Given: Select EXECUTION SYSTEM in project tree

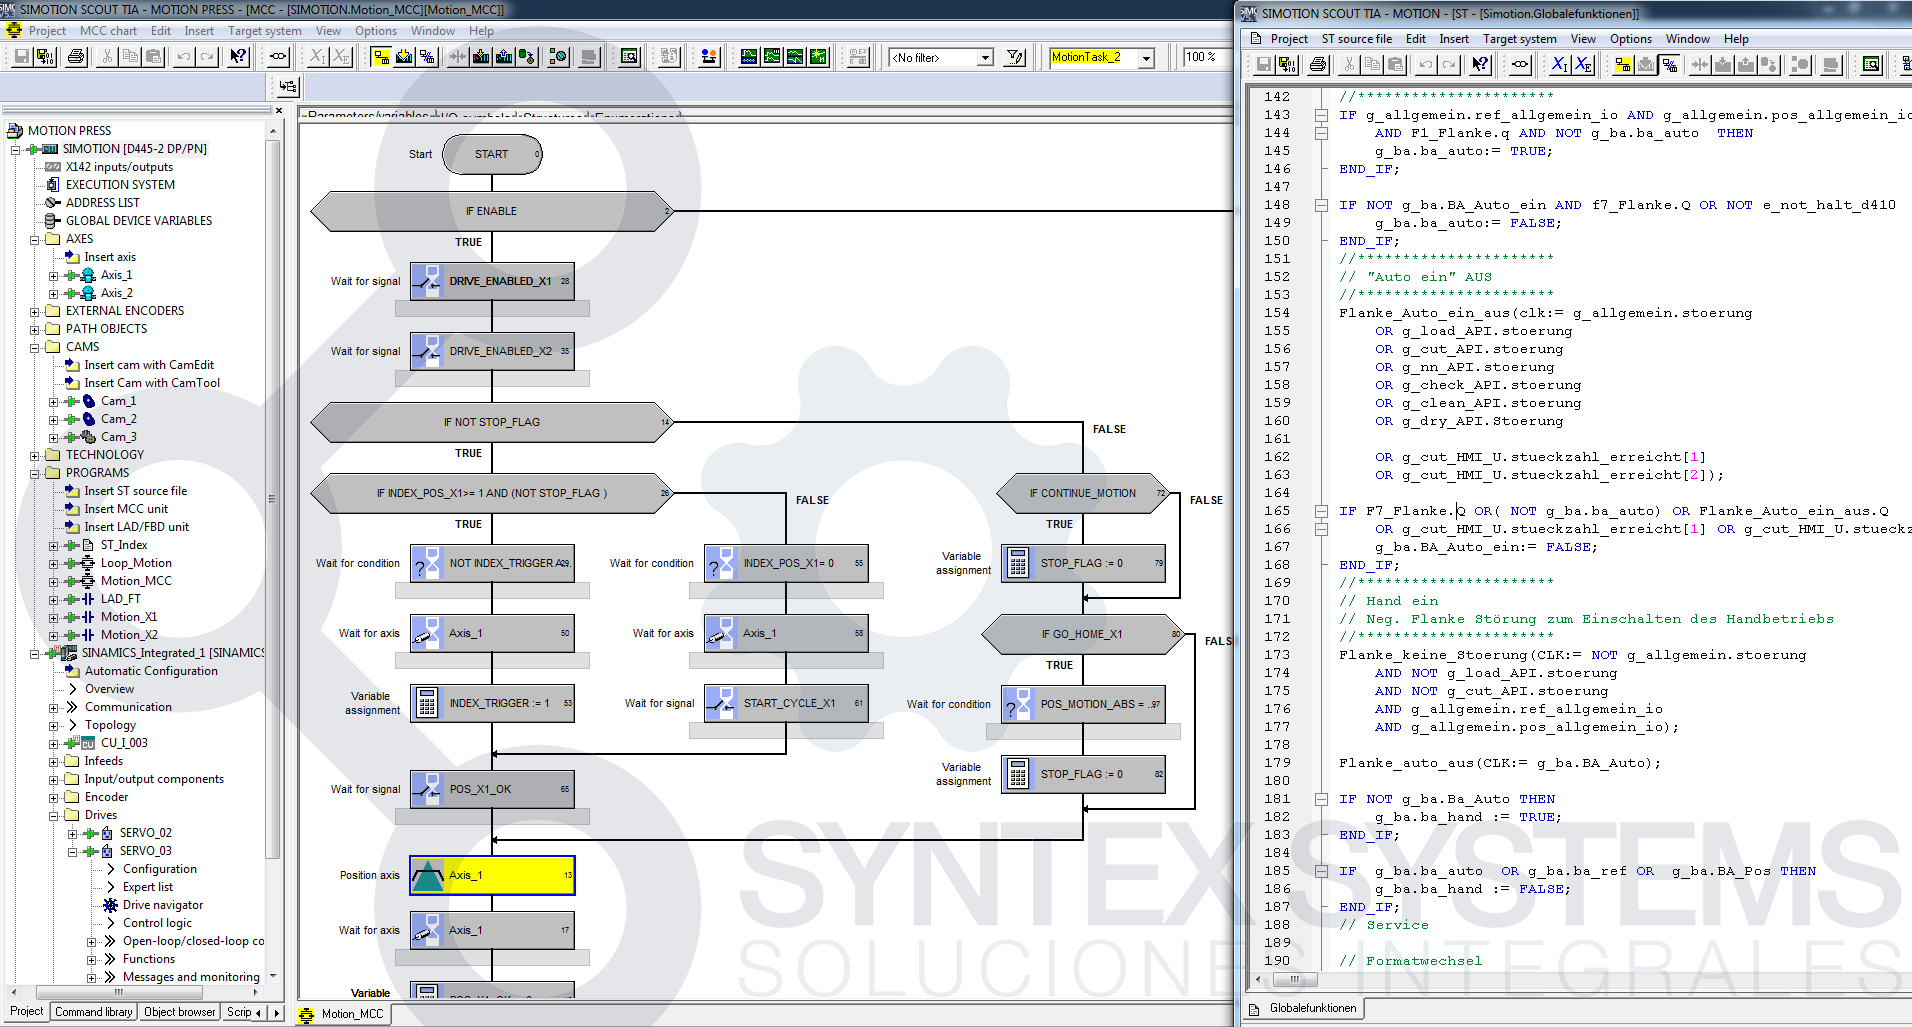Looking at the screenshot, I should click(x=120, y=185).
